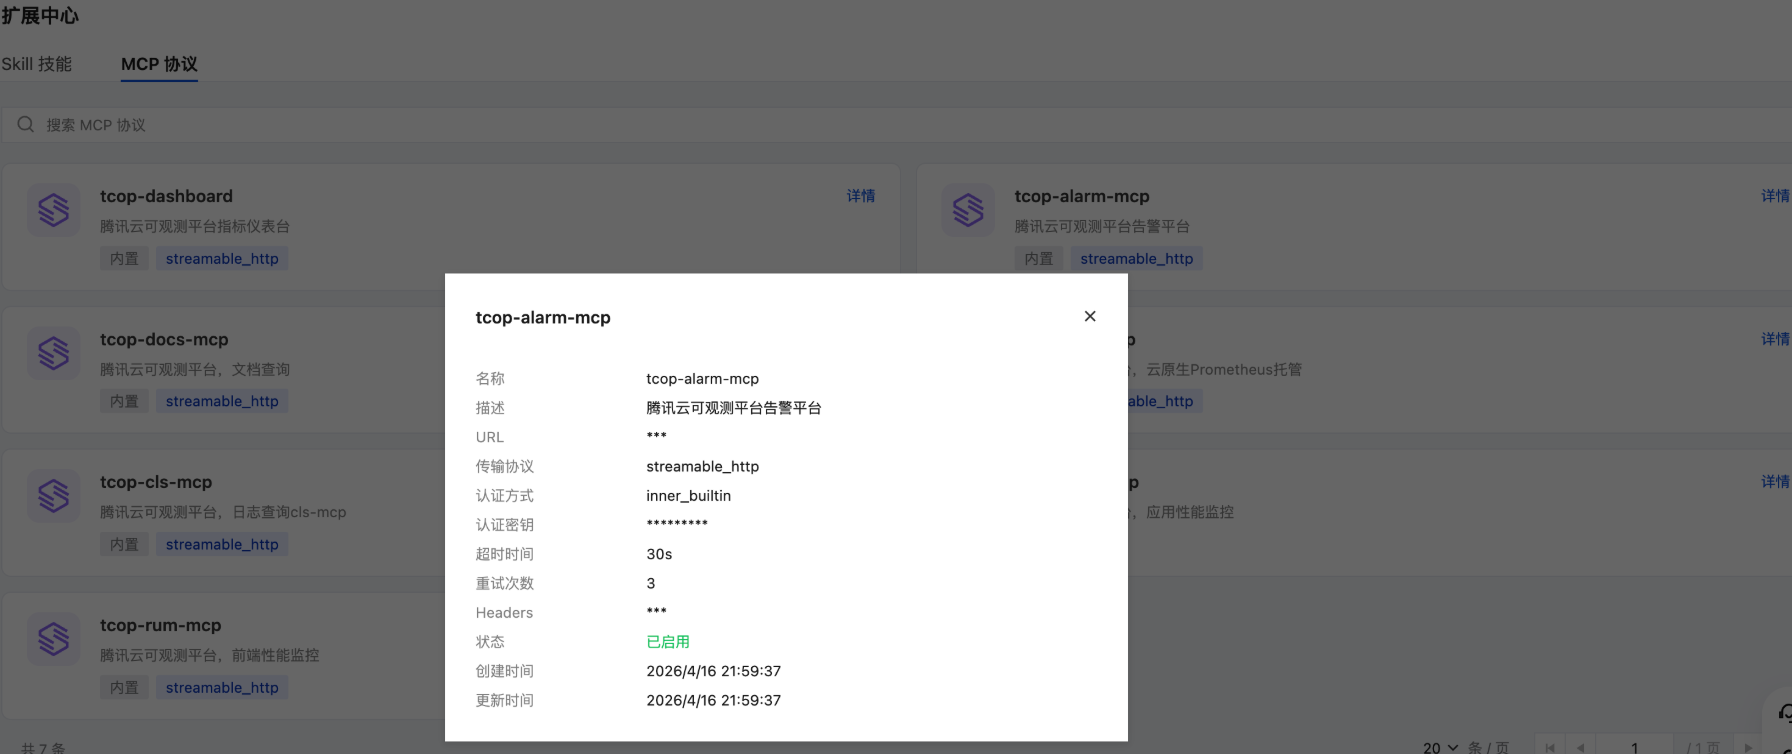Screen dimensions: 1792x754
Task: Click the tcop-rum-mcp card icon
Action: click(x=54, y=639)
